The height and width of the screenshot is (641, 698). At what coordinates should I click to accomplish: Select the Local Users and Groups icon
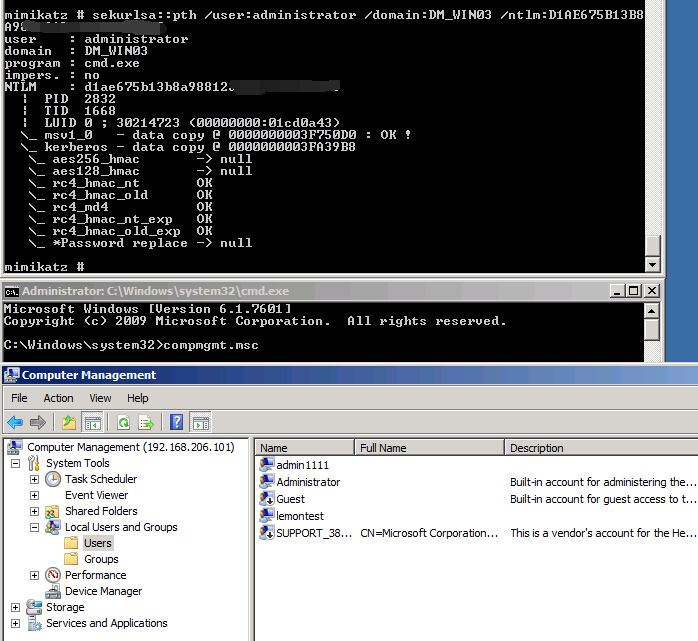point(53,527)
